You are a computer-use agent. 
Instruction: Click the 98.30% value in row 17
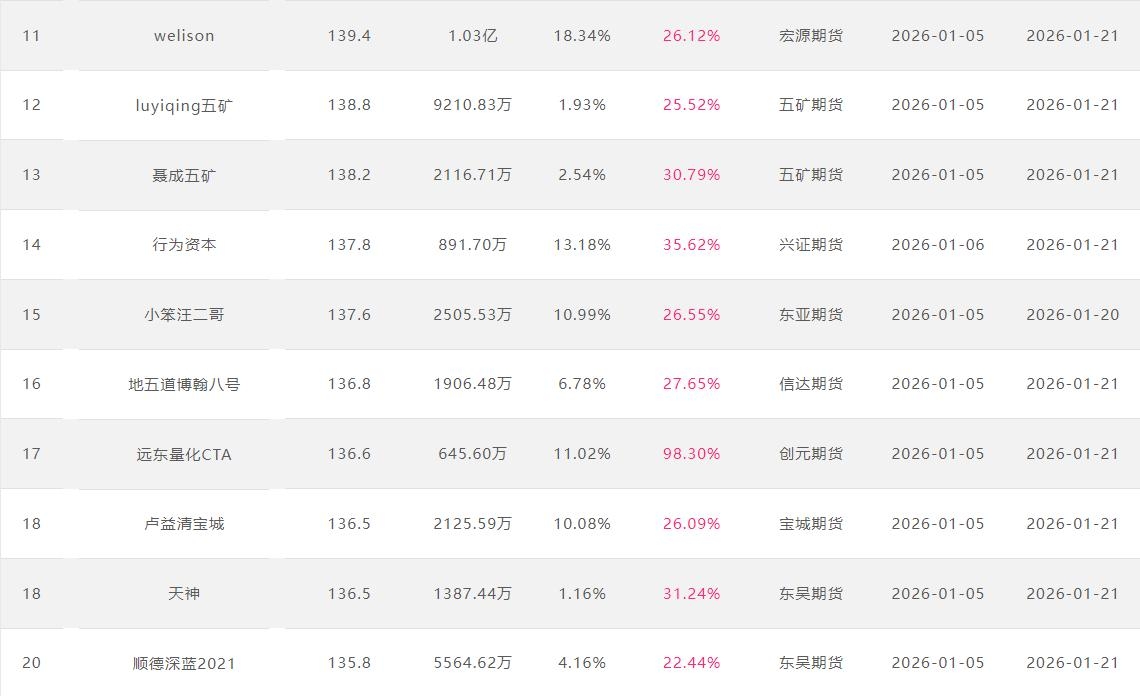pos(691,454)
